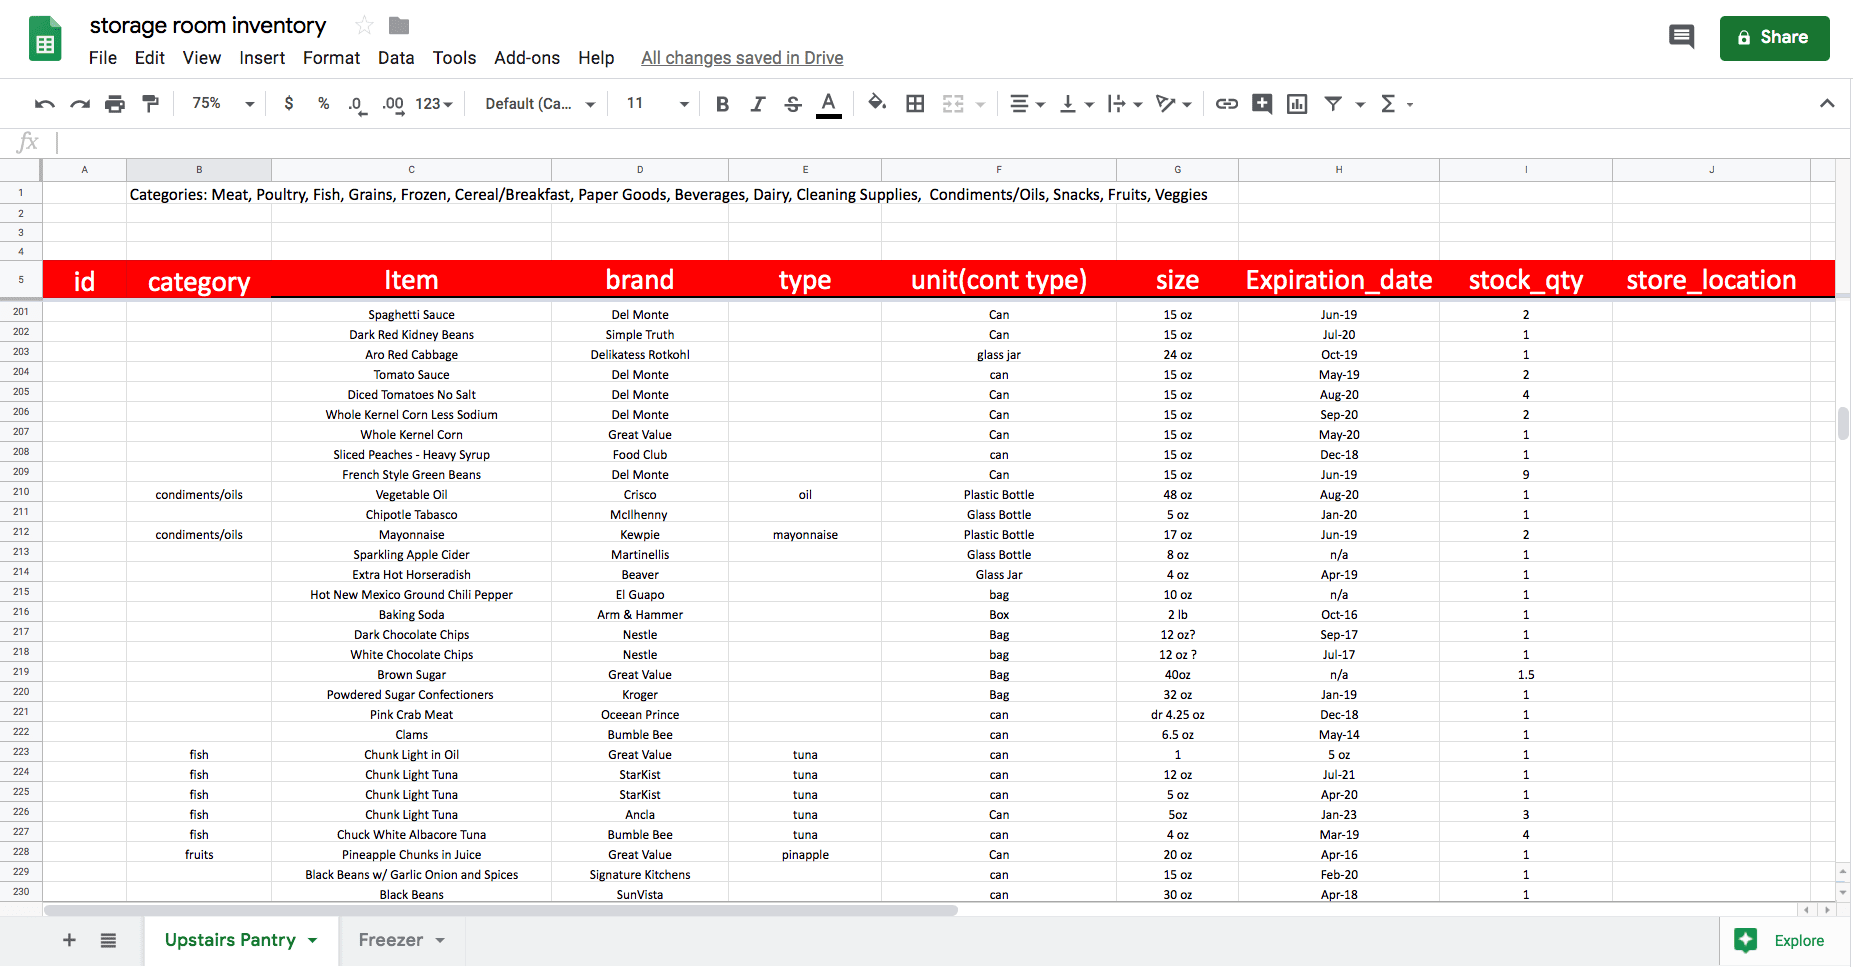Format as currency with dollar icon
This screenshot has height=967, width=1853.
point(289,103)
